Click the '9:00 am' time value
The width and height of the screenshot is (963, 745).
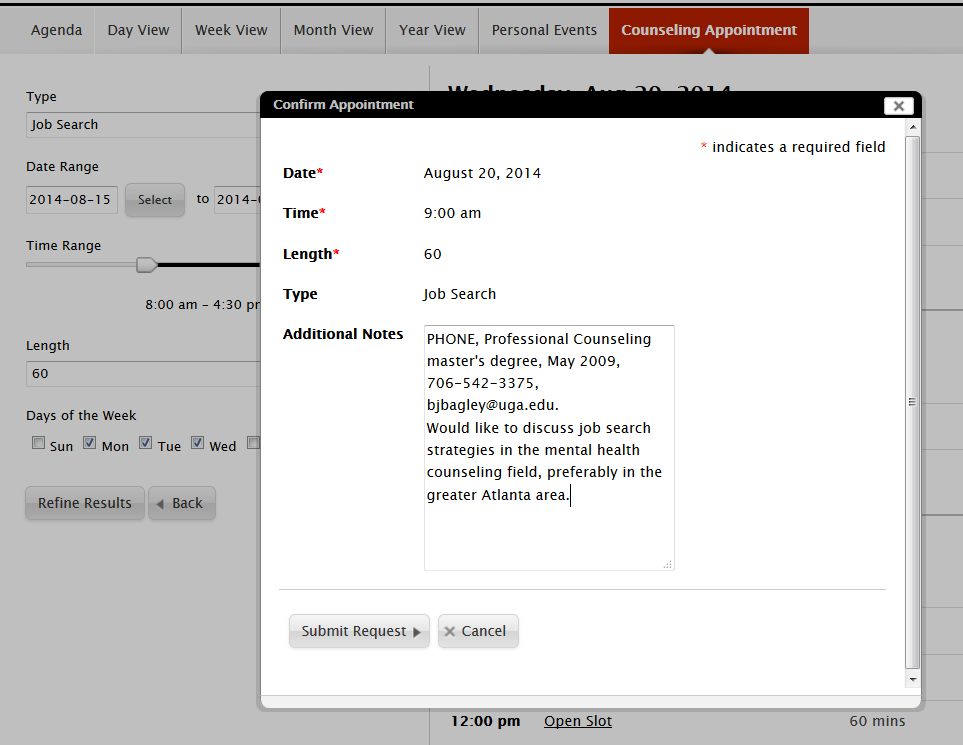tap(453, 213)
